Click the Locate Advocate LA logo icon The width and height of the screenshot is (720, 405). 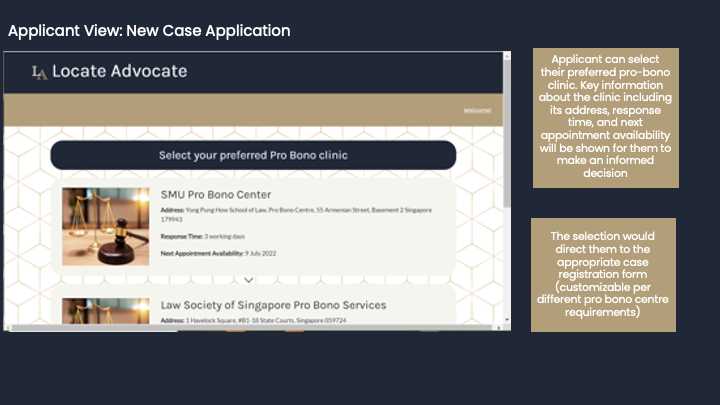39,72
